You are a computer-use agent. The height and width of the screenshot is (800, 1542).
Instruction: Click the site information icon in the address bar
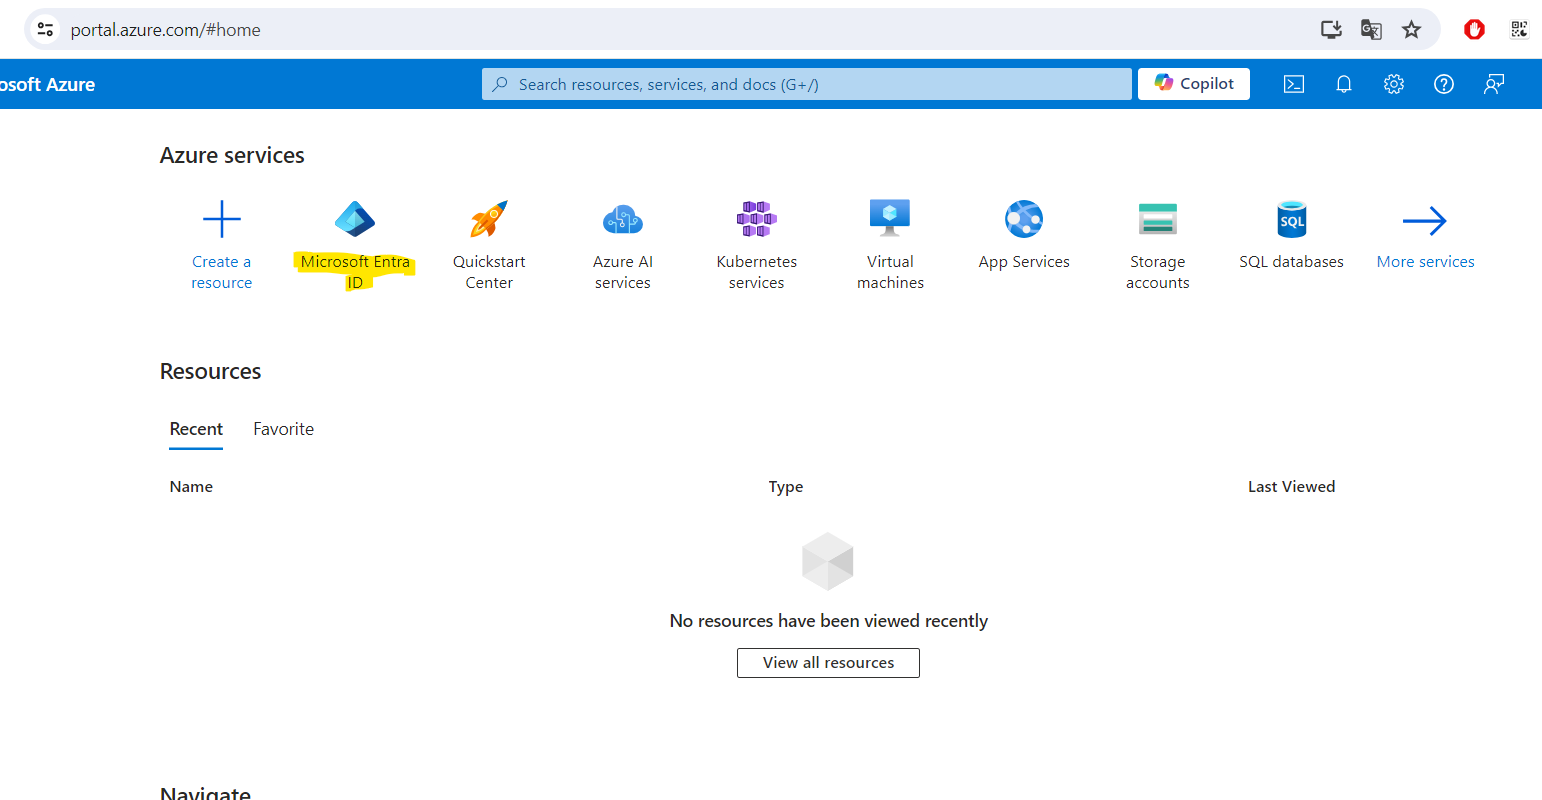pos(45,29)
